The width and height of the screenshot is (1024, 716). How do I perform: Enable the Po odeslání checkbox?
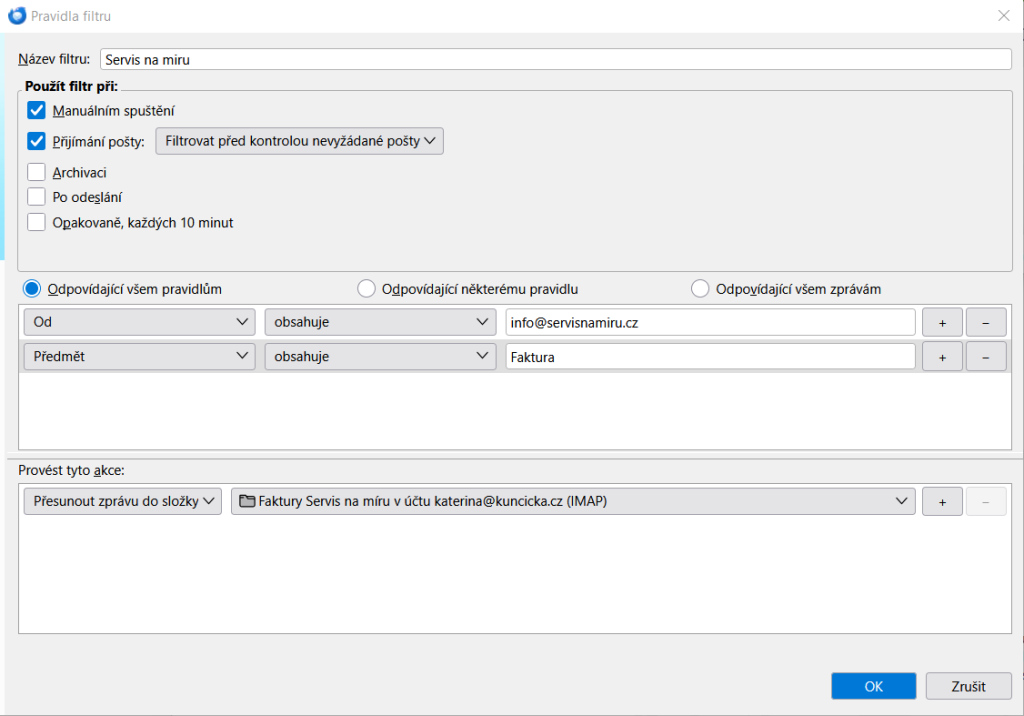(x=37, y=197)
